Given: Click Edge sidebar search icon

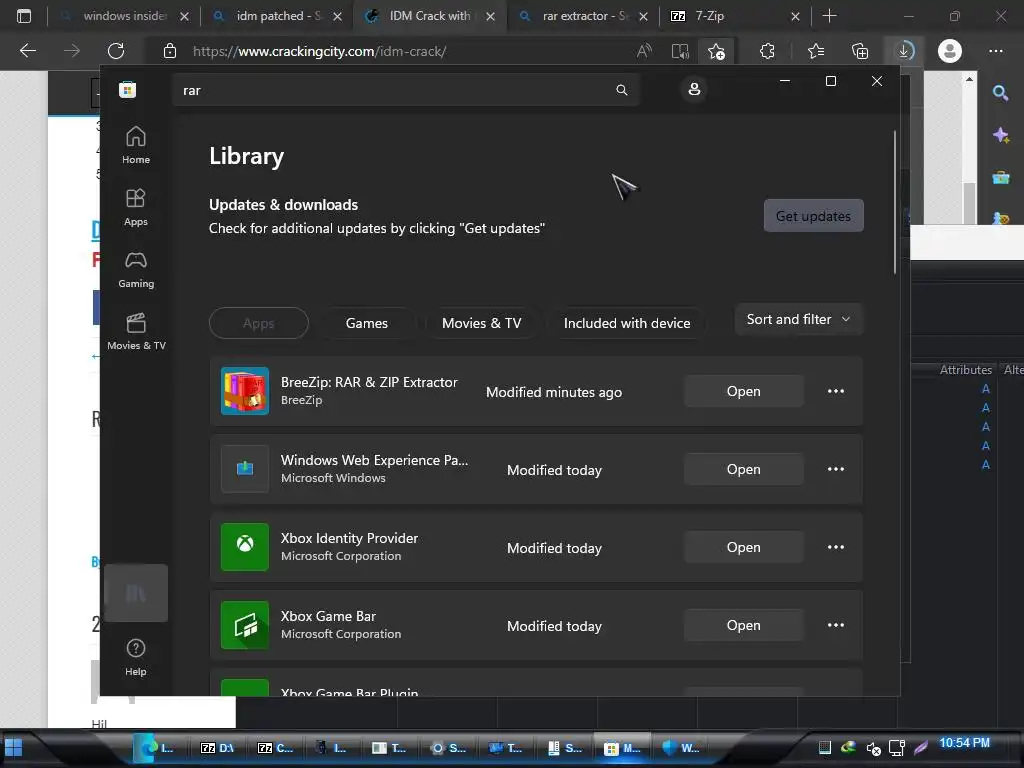Looking at the screenshot, I should pos(1000,93).
